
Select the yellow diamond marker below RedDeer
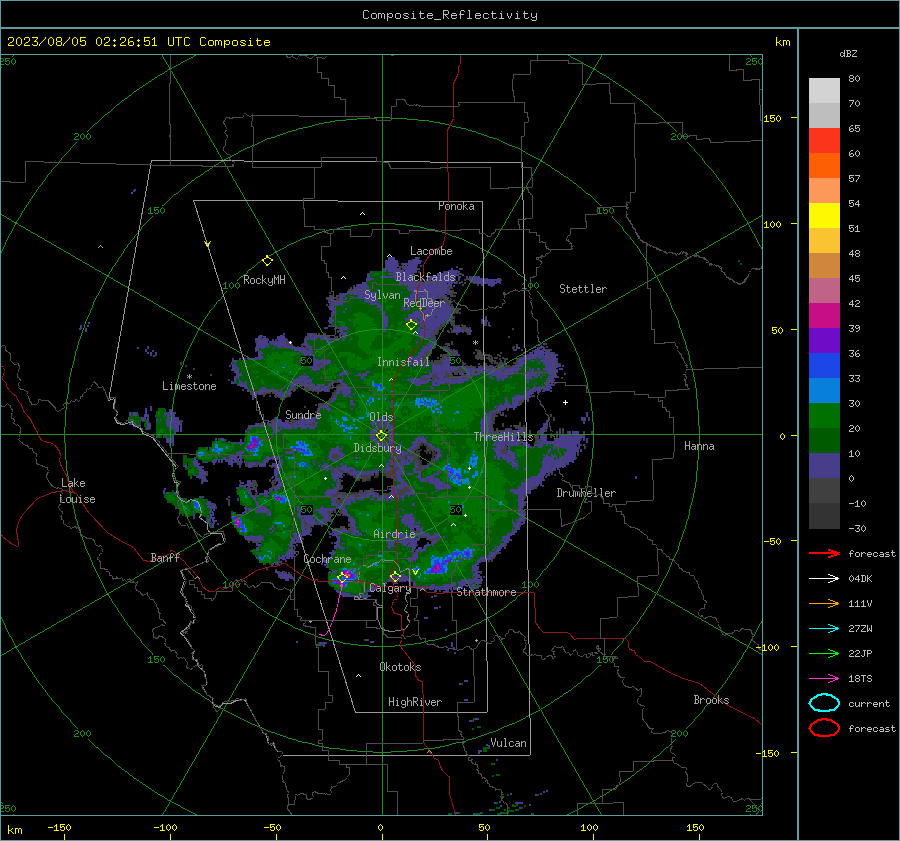point(412,325)
